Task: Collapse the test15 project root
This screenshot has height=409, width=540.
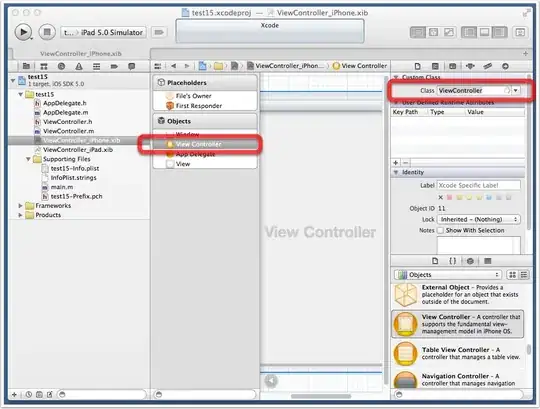Action: (13, 80)
